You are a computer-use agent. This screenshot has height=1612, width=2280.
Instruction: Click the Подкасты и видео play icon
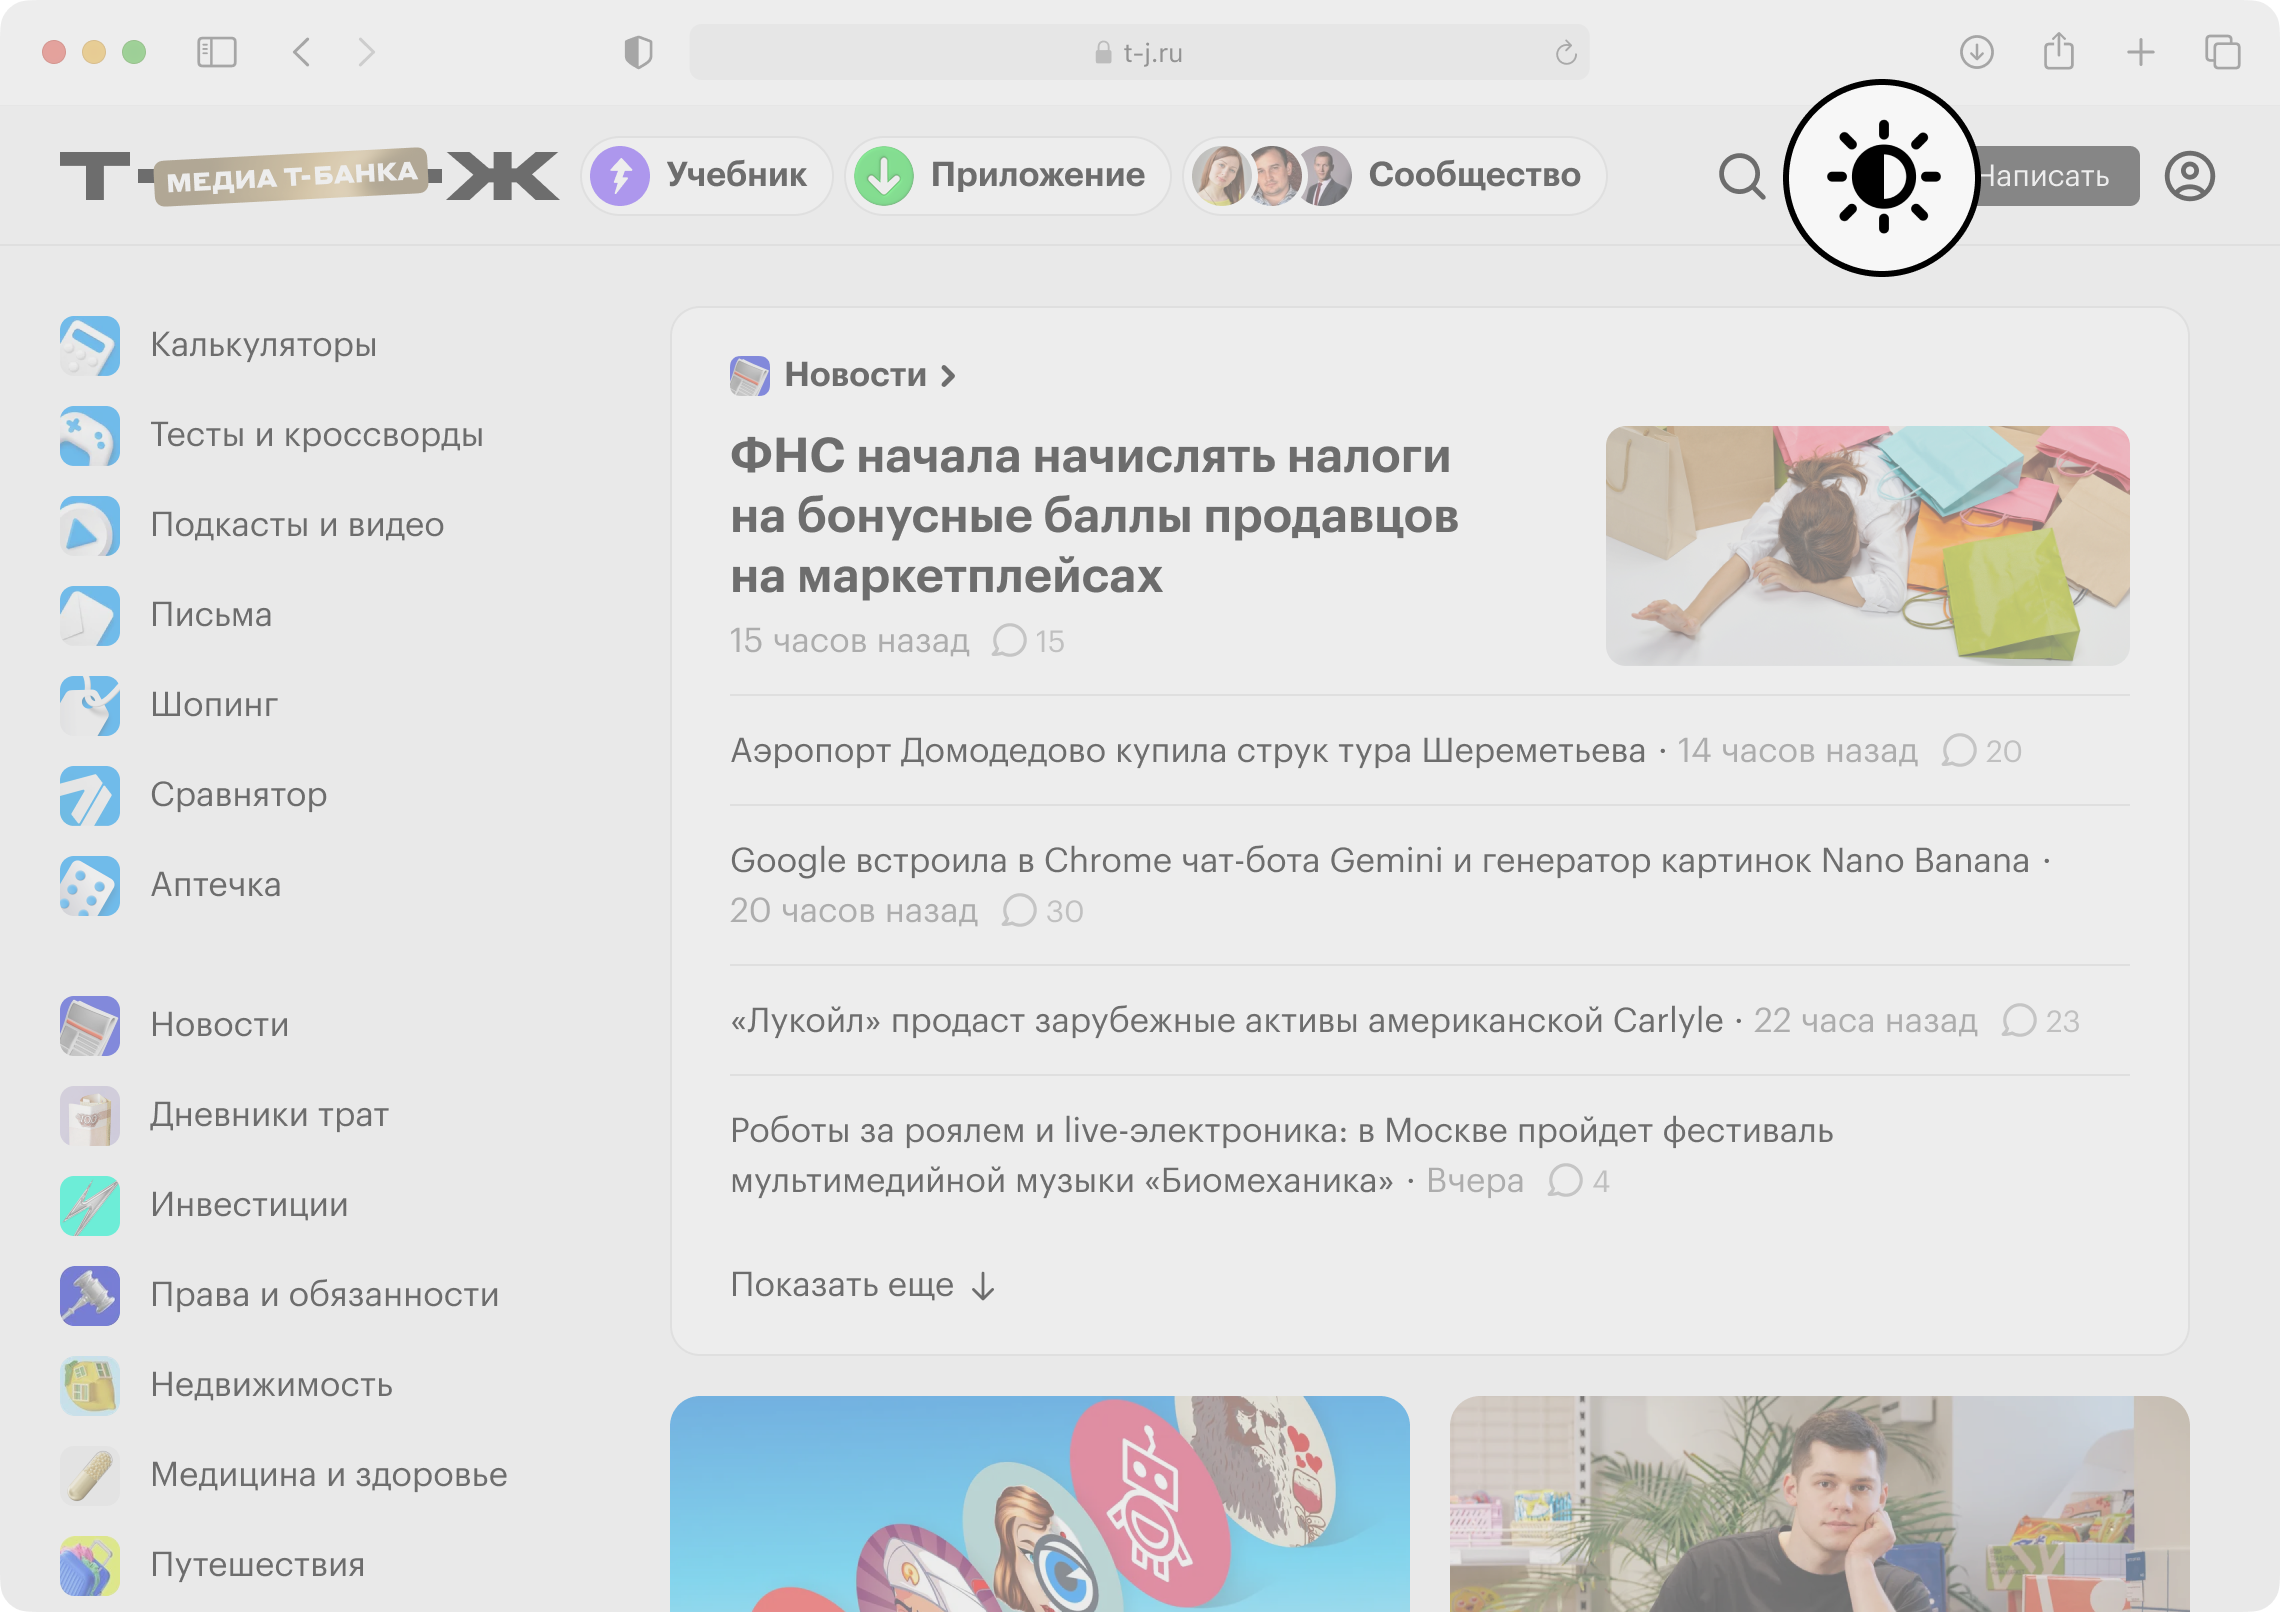(x=90, y=526)
